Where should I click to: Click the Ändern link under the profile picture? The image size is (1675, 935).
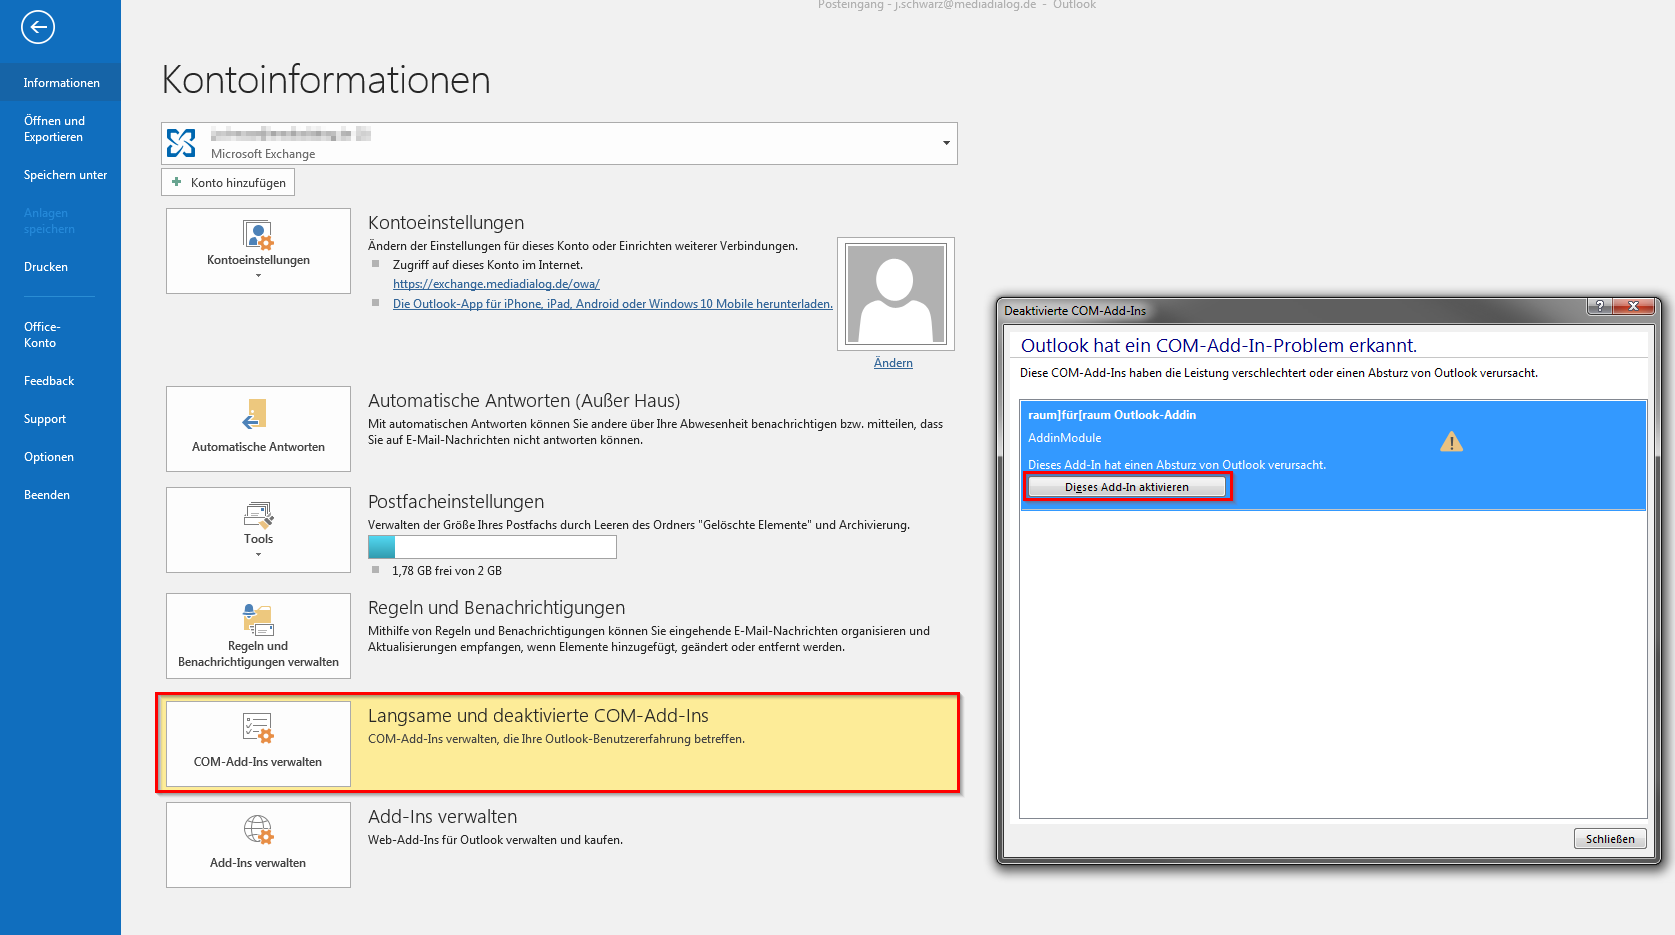[x=893, y=363]
